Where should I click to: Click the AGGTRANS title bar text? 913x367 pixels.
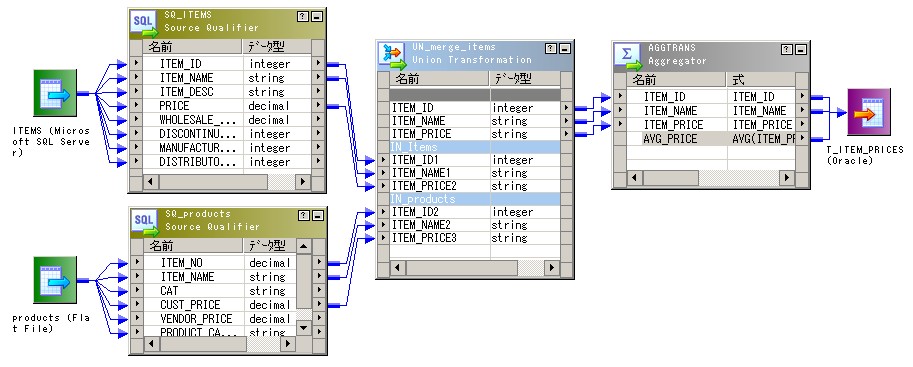point(671,48)
